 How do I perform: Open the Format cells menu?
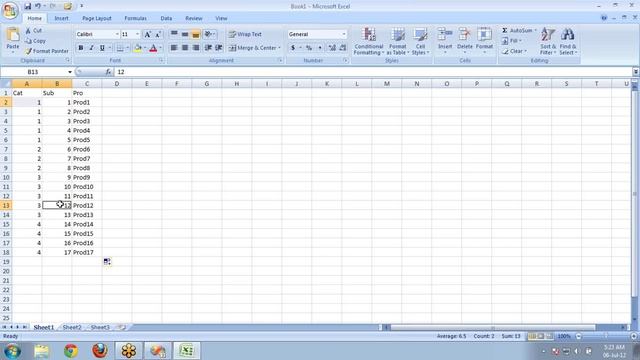coord(484,40)
